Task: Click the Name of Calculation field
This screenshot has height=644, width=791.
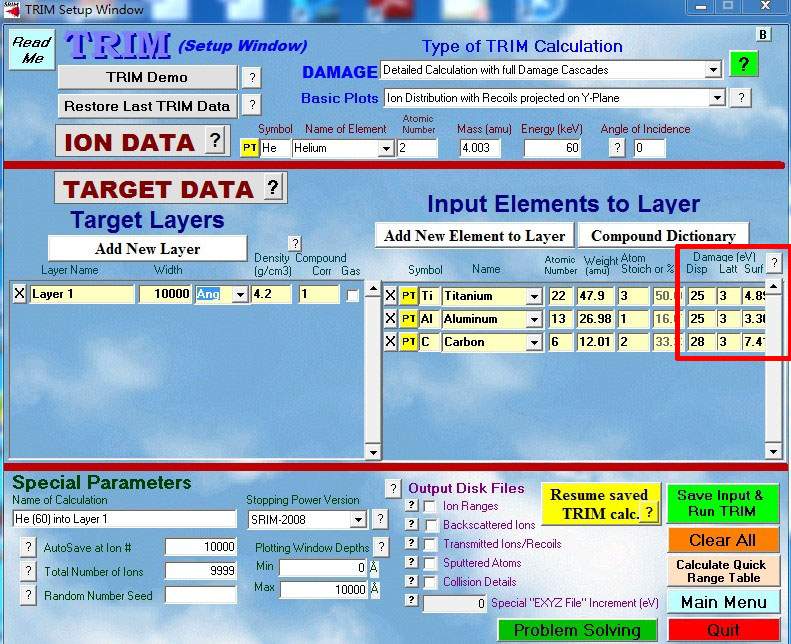Action: click(124, 519)
